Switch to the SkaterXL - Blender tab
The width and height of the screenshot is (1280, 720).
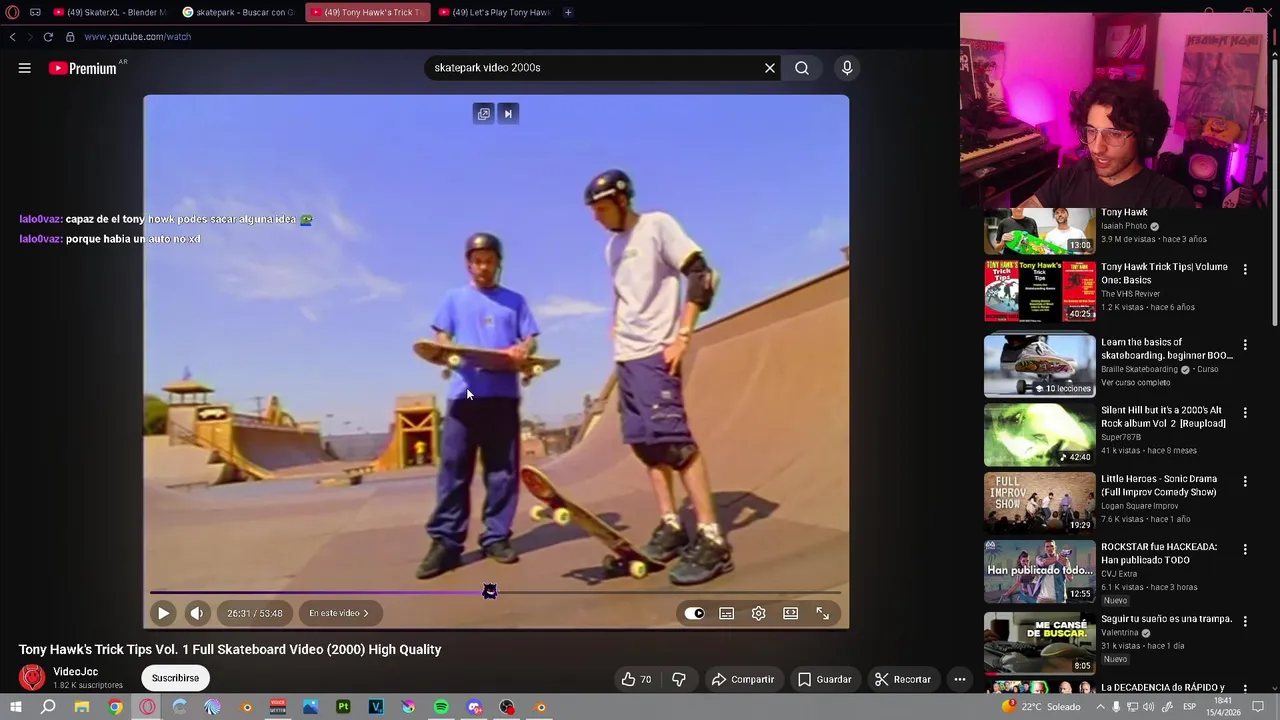110,12
